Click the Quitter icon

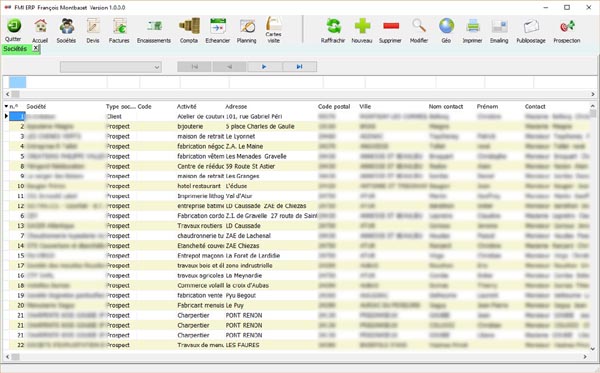click(14, 26)
